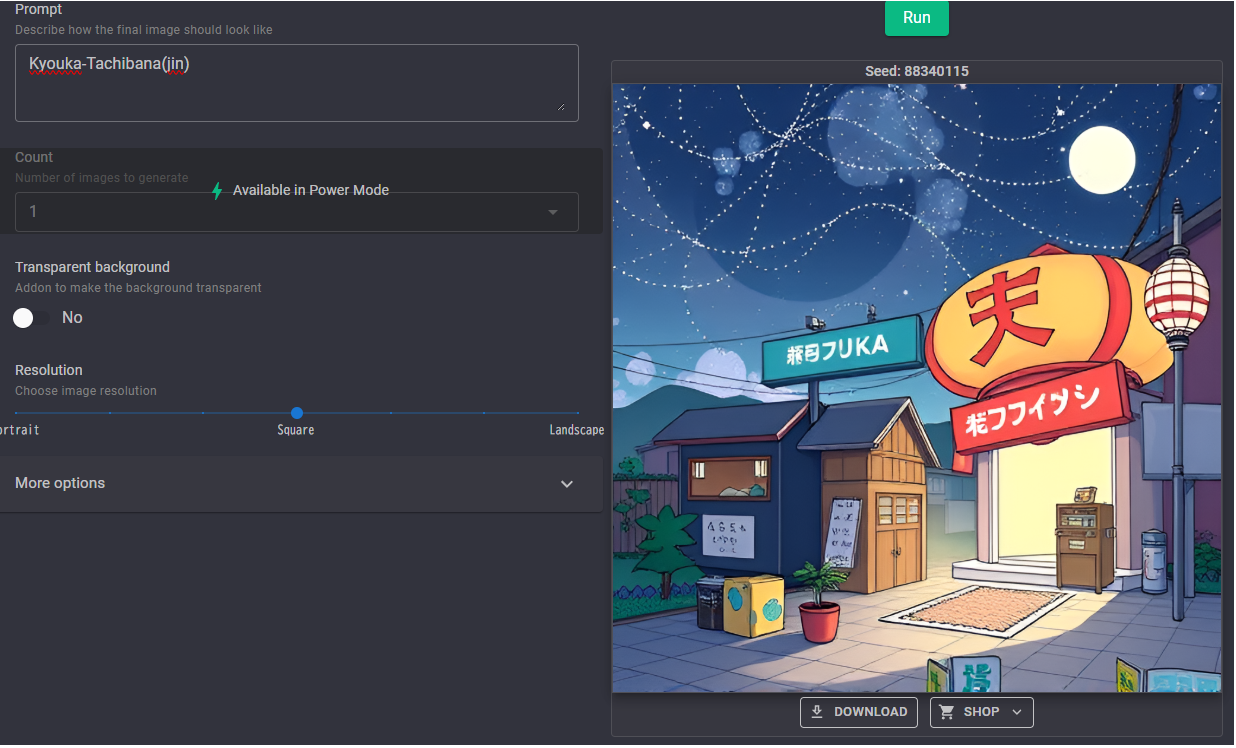
Task: Toggle the Transparent background switch
Action: point(31,318)
